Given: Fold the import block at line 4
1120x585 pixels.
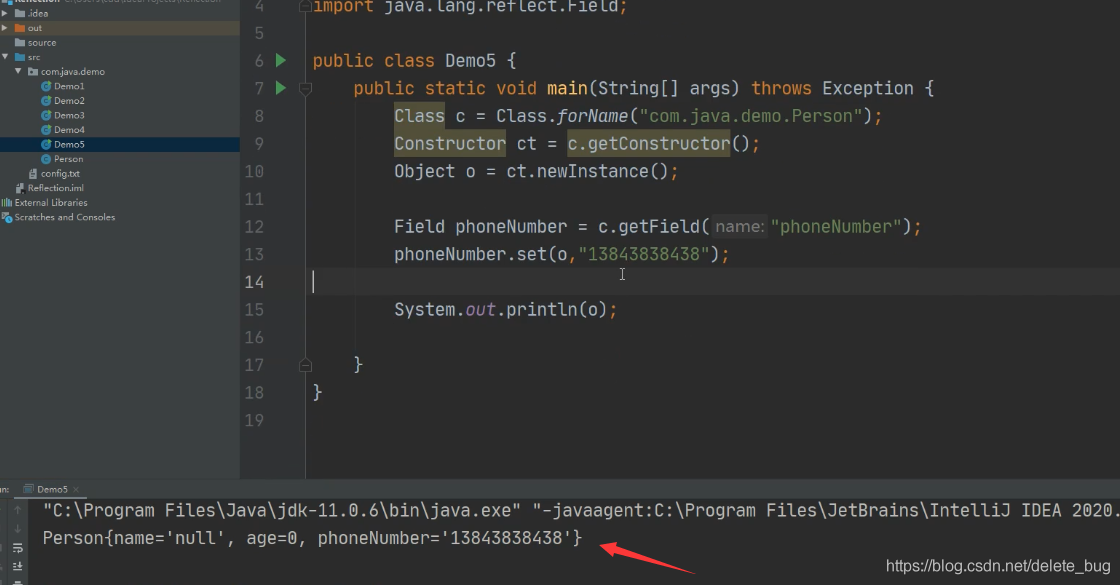Looking at the screenshot, I should click(x=305, y=6).
